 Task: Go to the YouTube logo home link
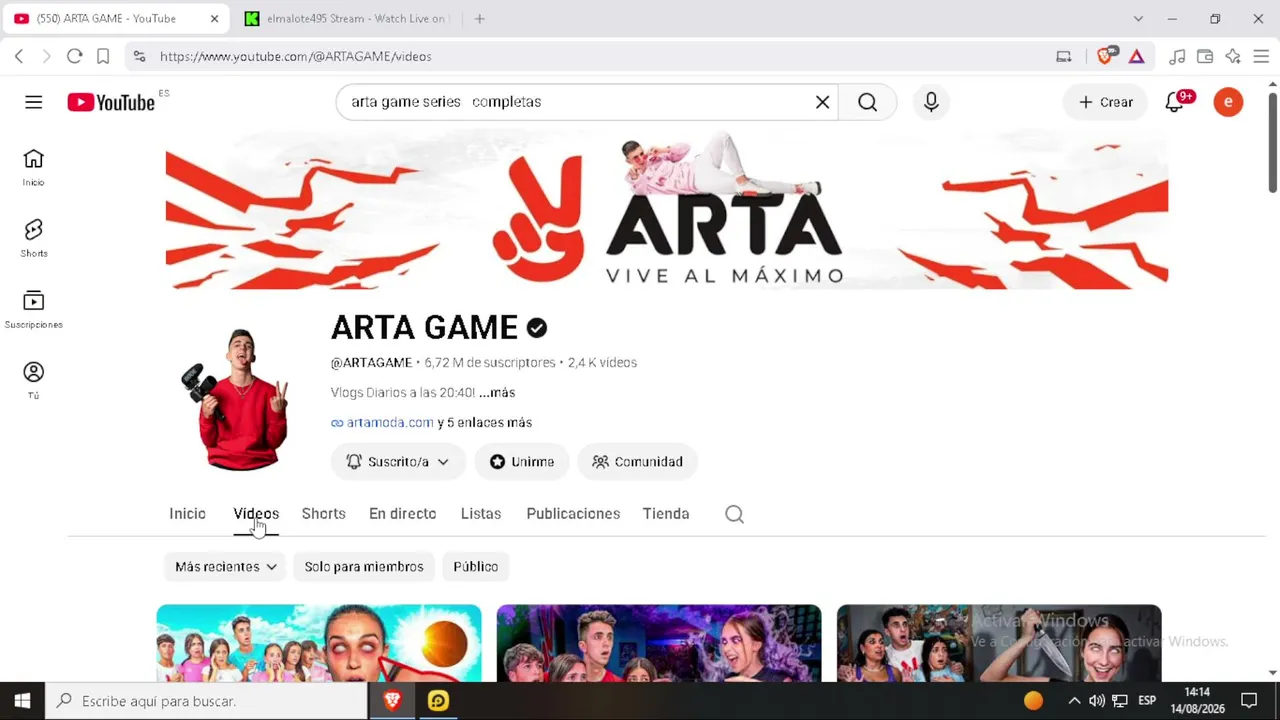coord(111,102)
